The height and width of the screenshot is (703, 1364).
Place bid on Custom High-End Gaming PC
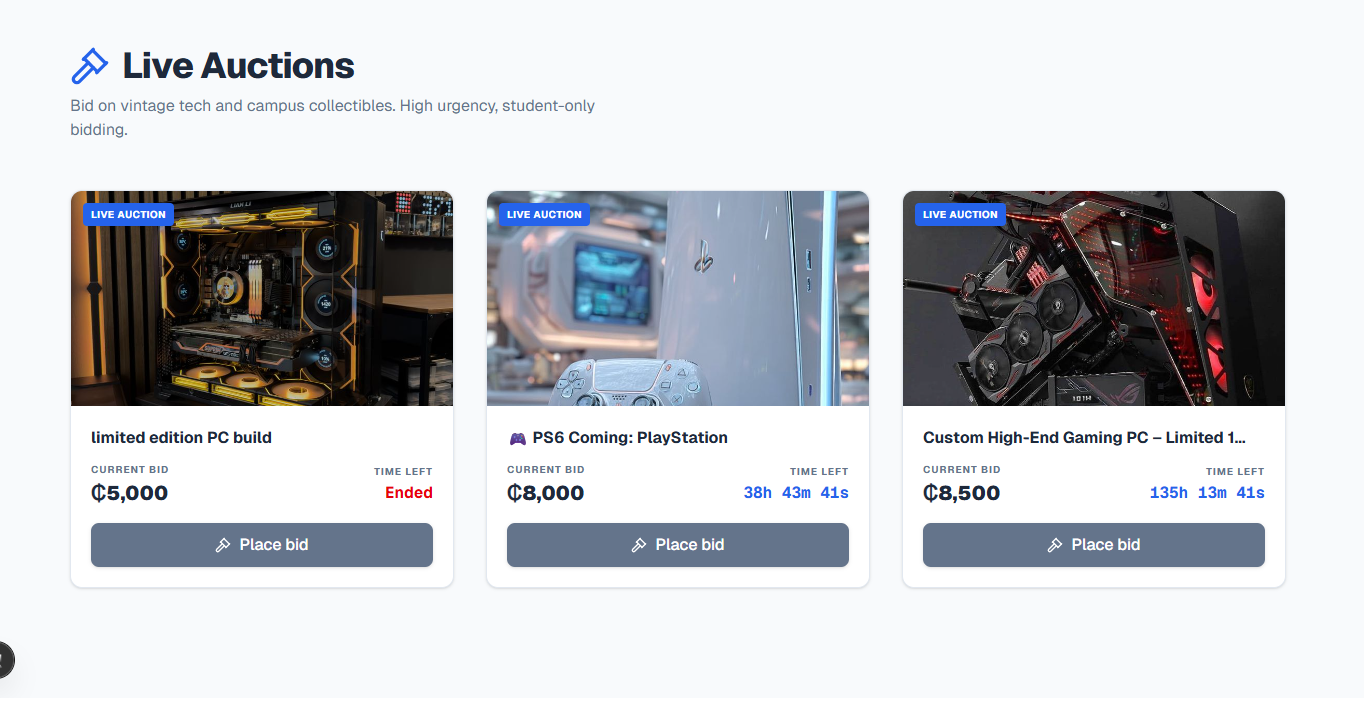point(1094,545)
